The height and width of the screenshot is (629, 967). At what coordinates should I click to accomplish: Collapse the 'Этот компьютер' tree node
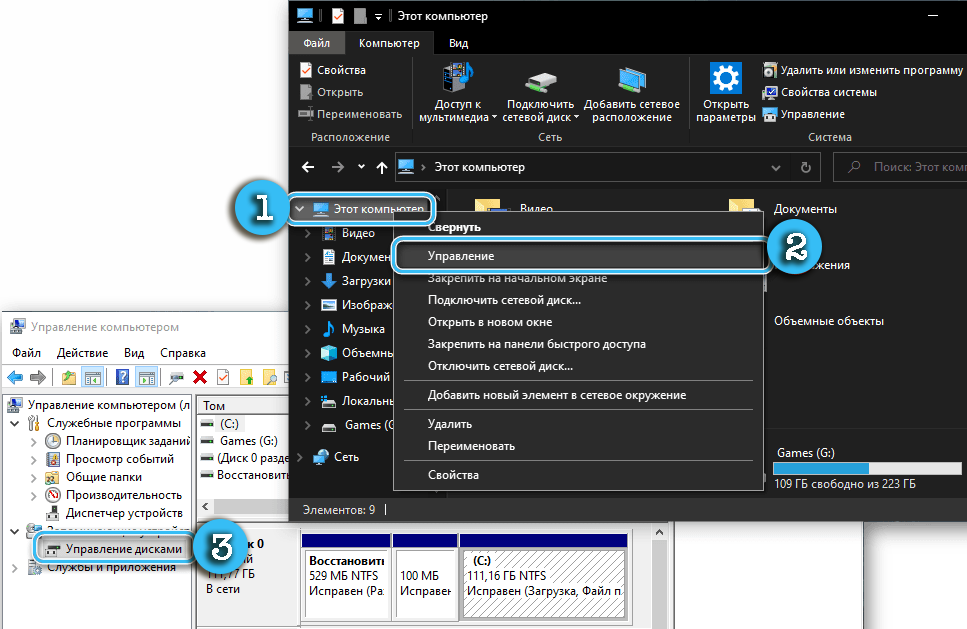pyautogui.click(x=299, y=209)
